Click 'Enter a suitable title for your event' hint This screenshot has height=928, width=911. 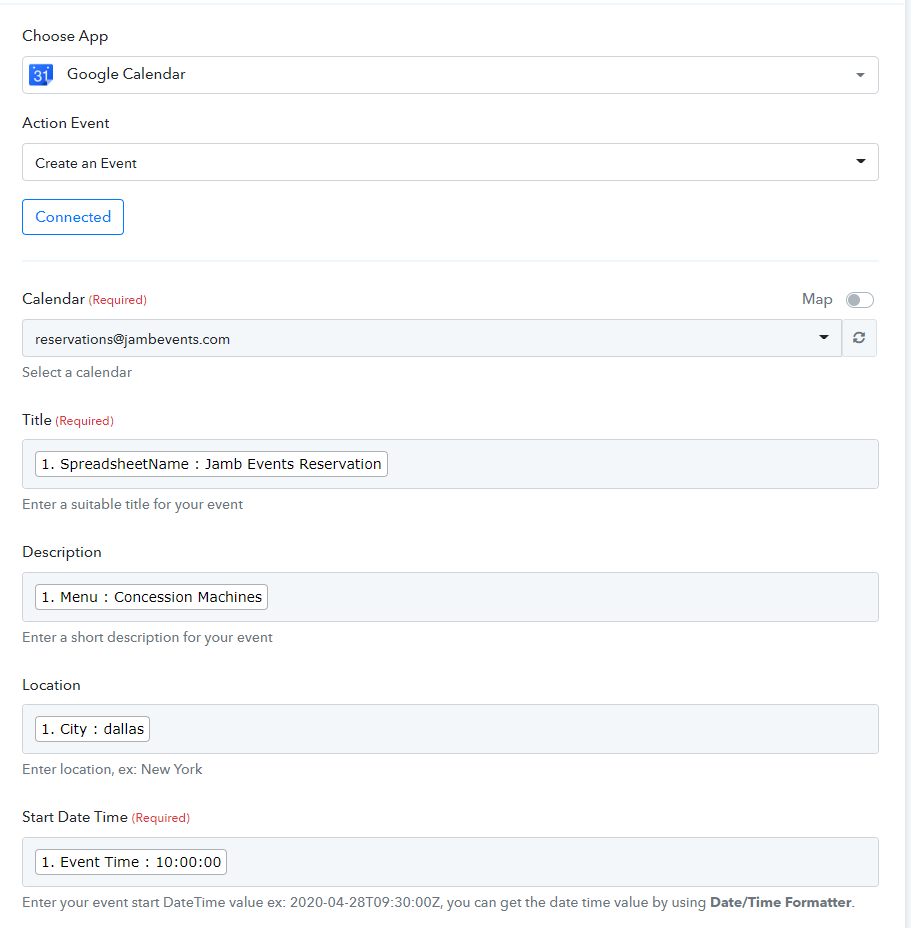tap(133, 505)
